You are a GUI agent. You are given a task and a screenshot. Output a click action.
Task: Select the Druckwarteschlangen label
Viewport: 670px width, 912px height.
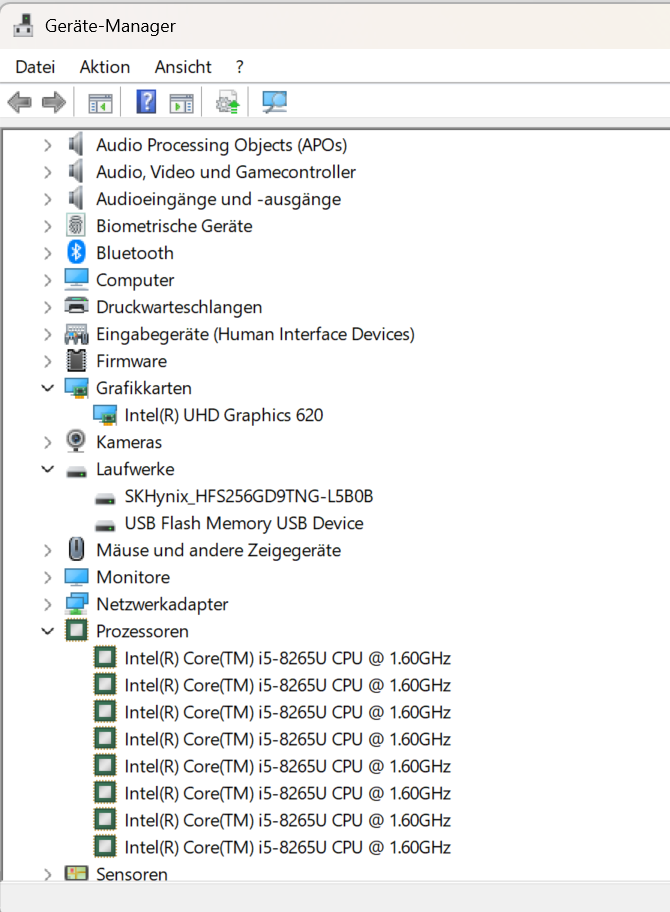(x=179, y=307)
